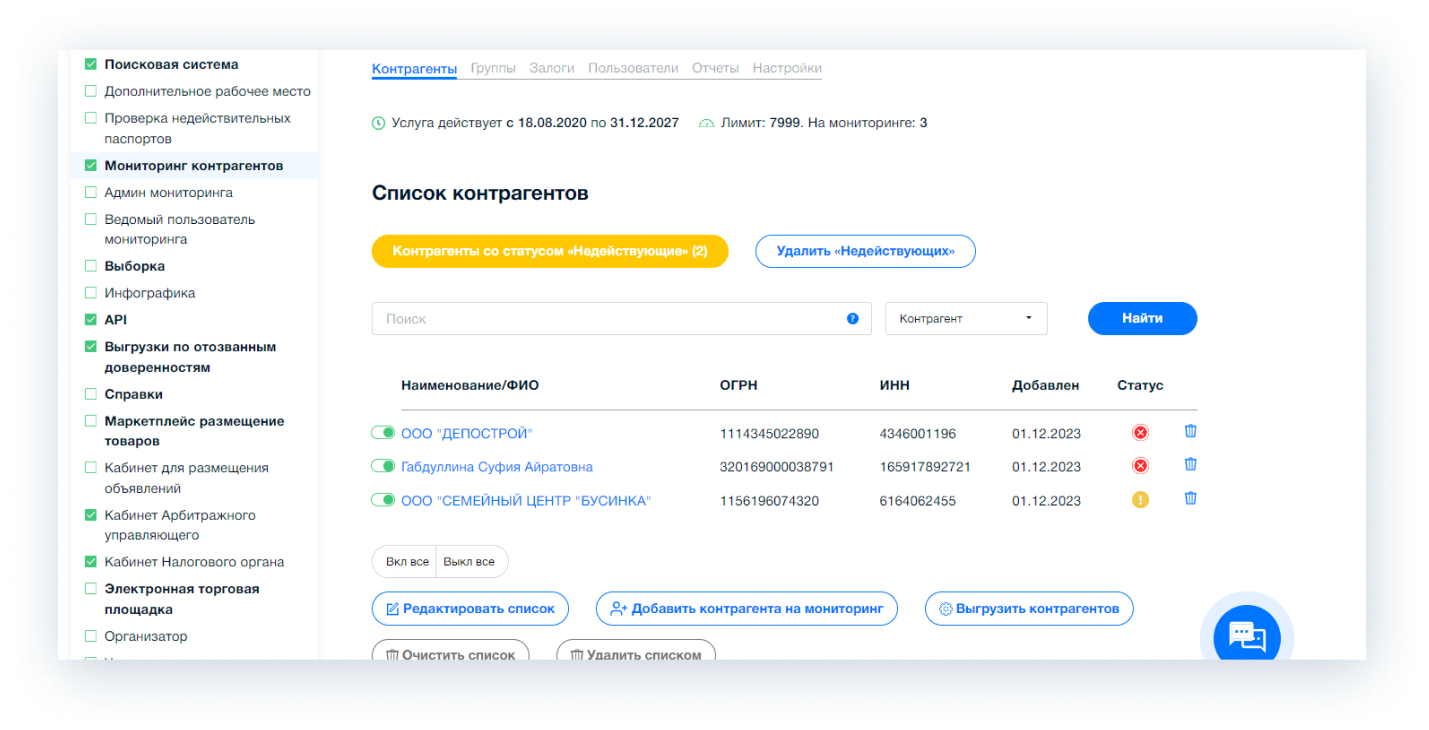This screenshot has width=1429, height=730.
Task: Click red status icon for Габдуллина row
Action: coord(1140,466)
